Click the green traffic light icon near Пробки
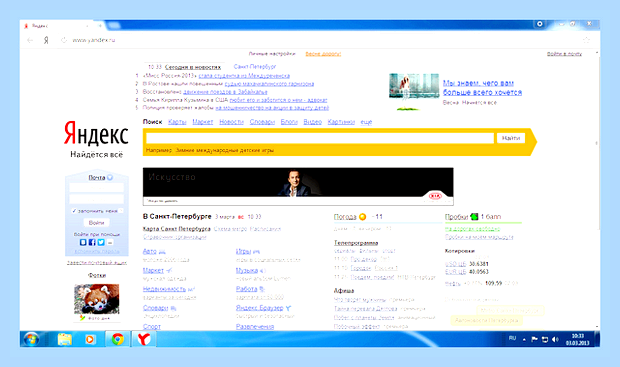Image resolution: width=620 pixels, height=367 pixels. point(474,217)
